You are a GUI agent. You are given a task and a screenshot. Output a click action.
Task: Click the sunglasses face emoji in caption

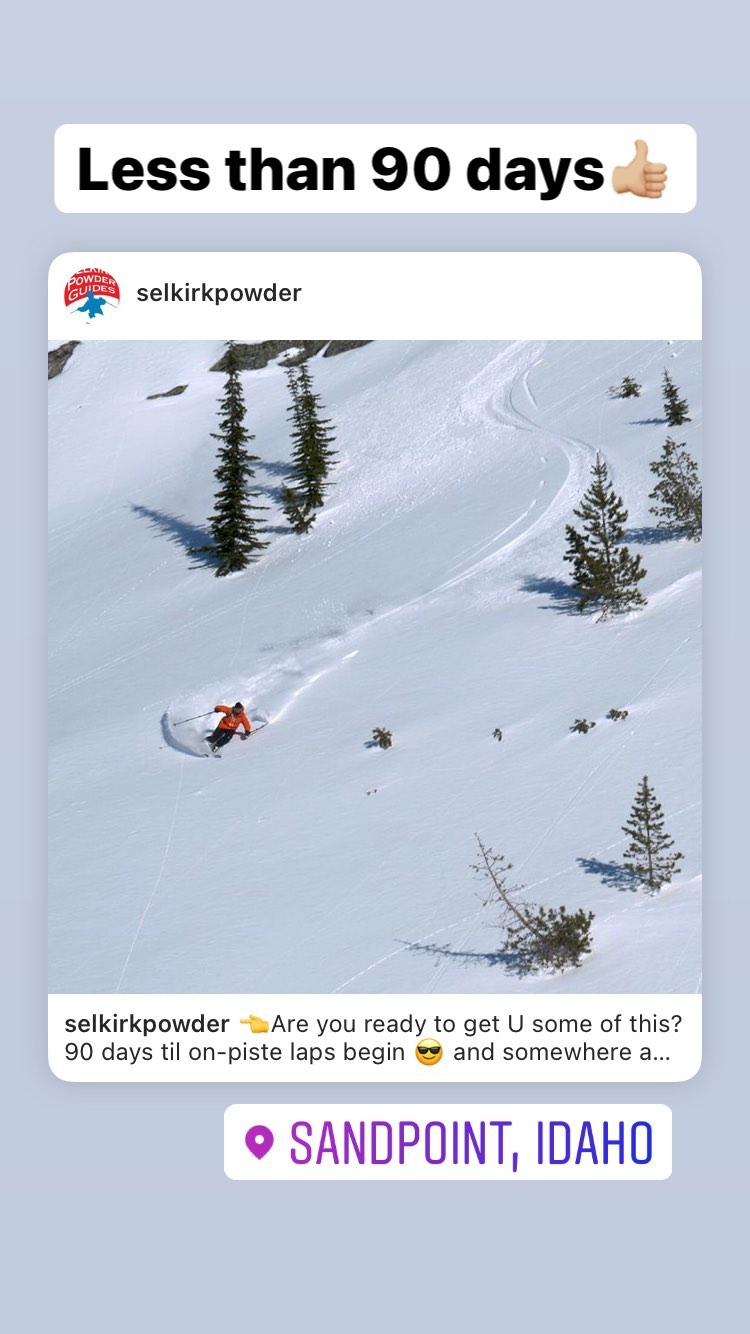tap(428, 1053)
